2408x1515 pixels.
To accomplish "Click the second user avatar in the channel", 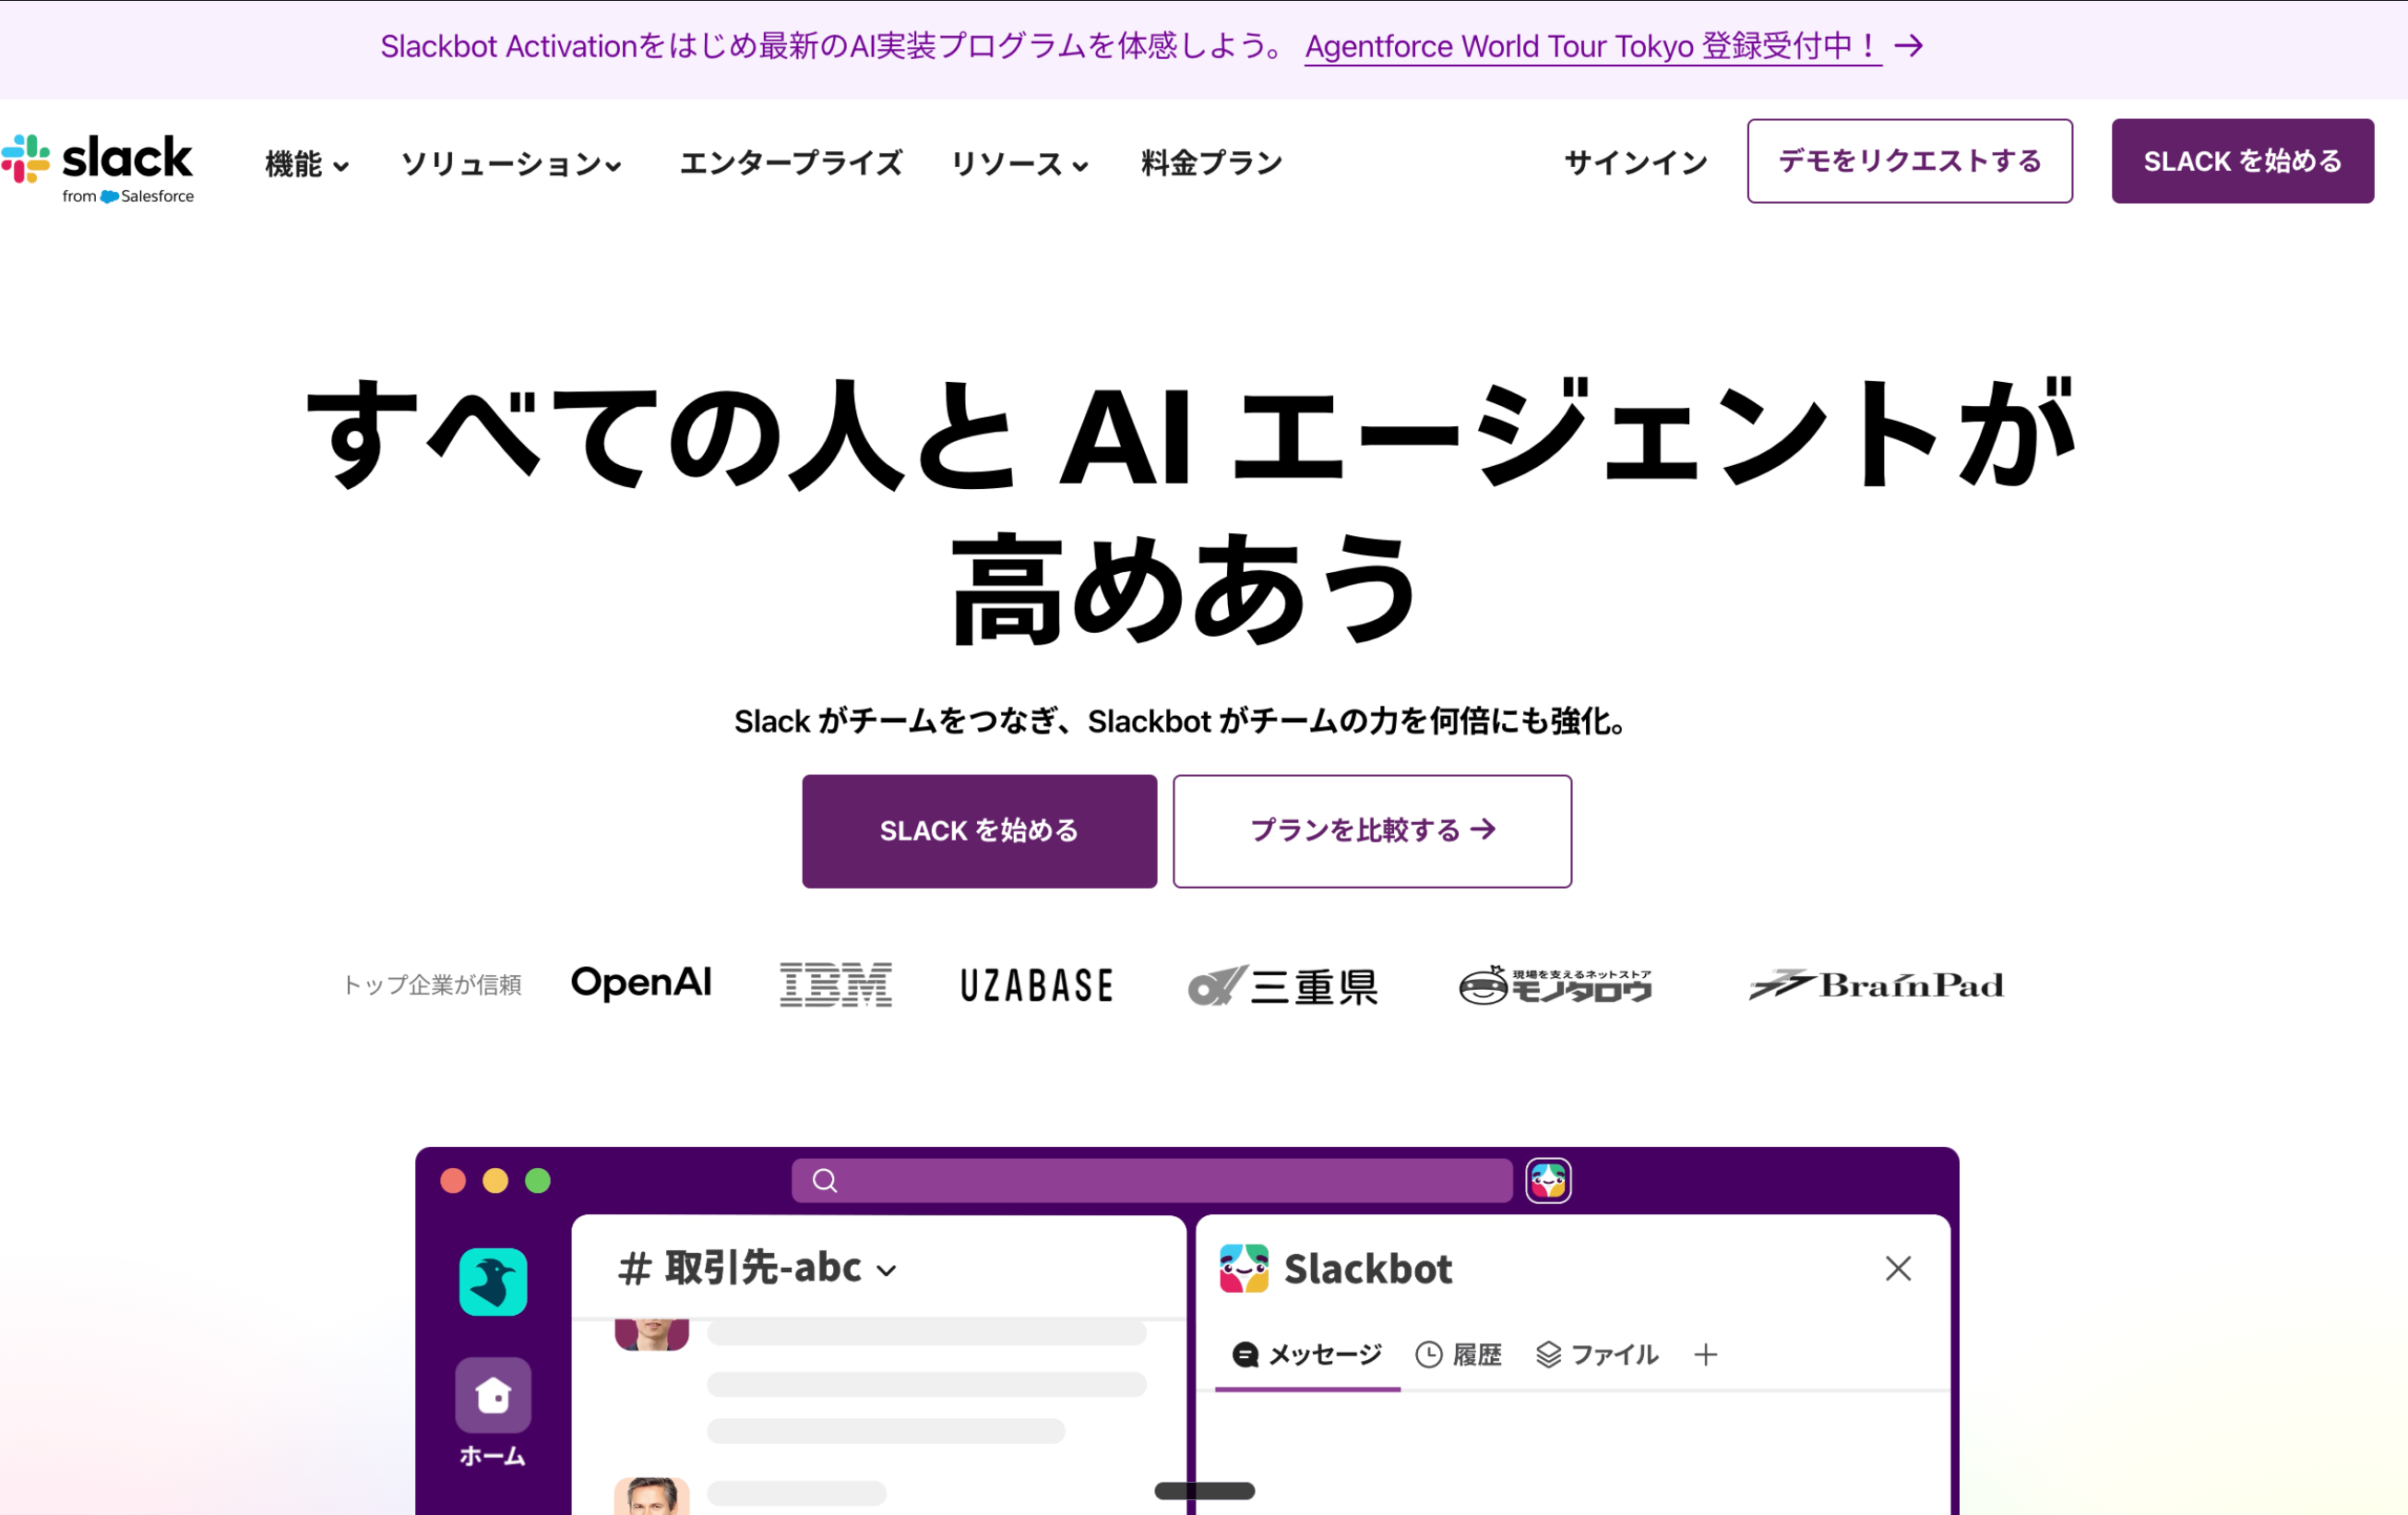I will [652, 1497].
